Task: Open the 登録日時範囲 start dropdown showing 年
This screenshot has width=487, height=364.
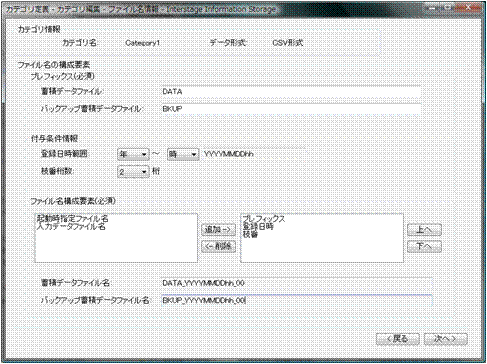Action: (133, 154)
